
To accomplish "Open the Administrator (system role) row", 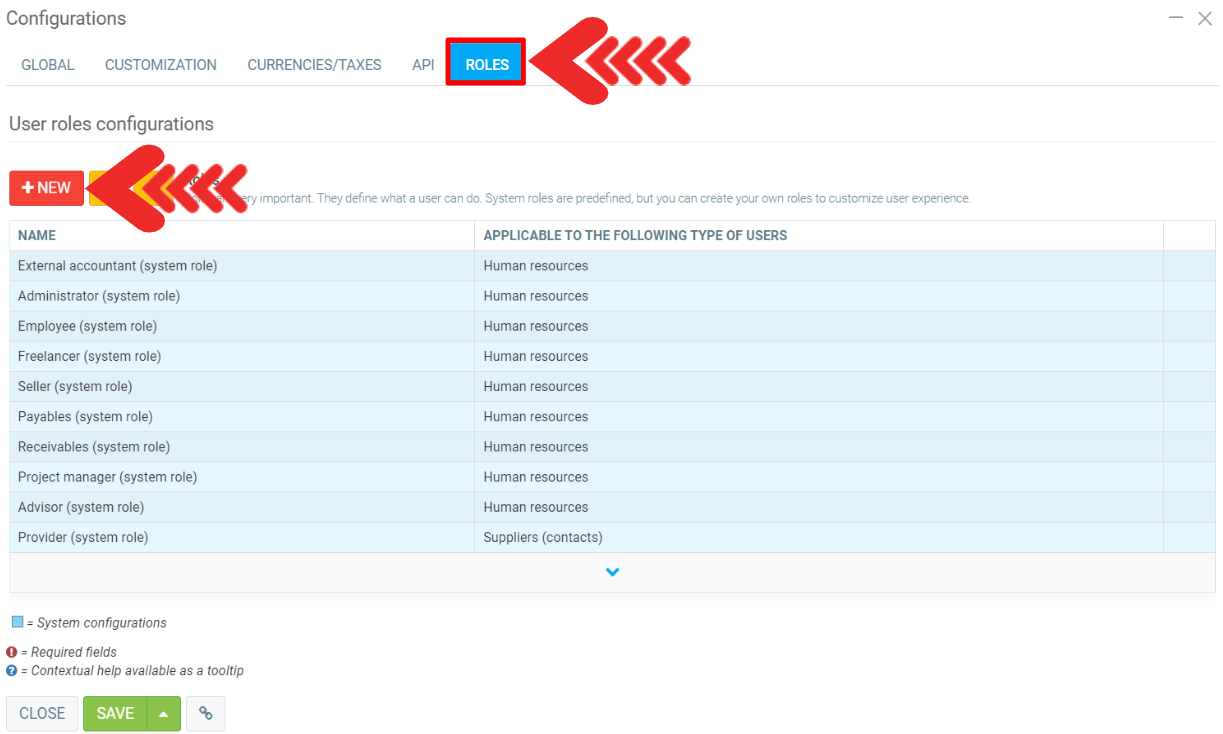I will 99,296.
